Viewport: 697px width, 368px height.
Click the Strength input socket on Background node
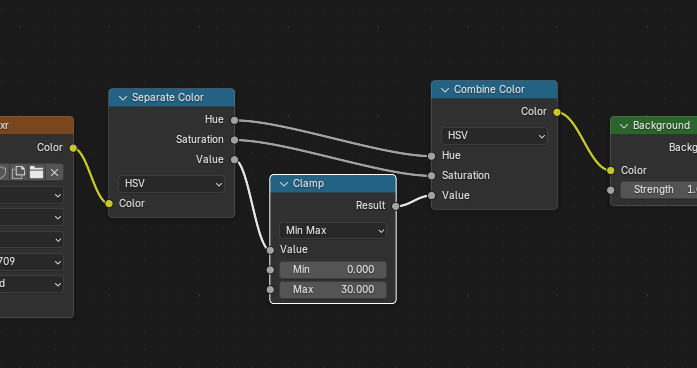611,190
